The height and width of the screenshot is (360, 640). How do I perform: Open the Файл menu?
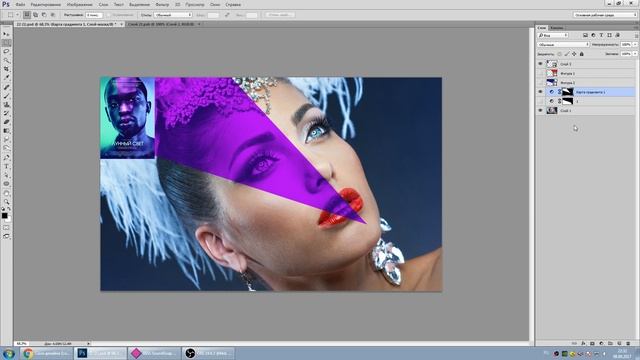20,4
